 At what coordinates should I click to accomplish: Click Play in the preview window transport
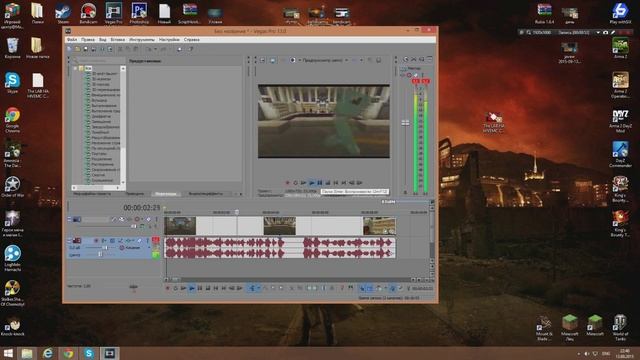(312, 183)
